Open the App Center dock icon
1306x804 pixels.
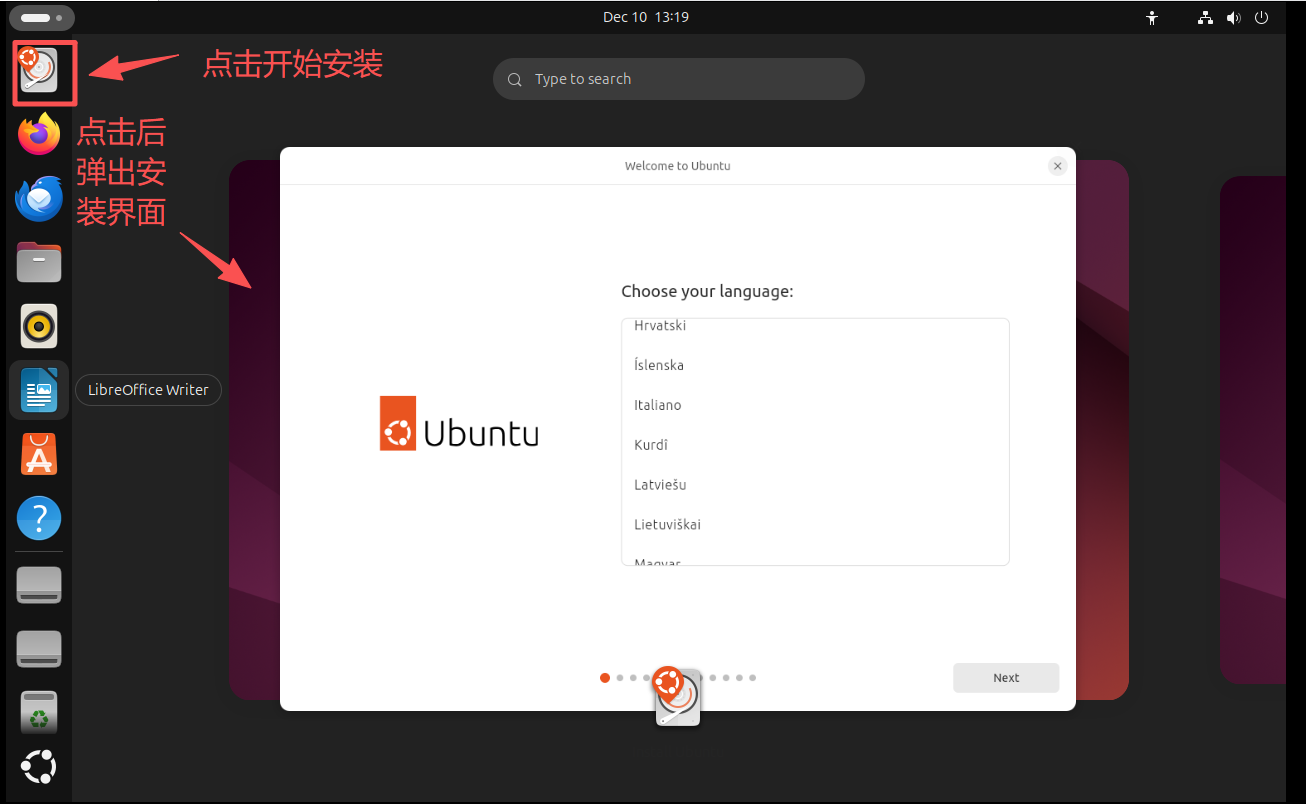coord(39,454)
